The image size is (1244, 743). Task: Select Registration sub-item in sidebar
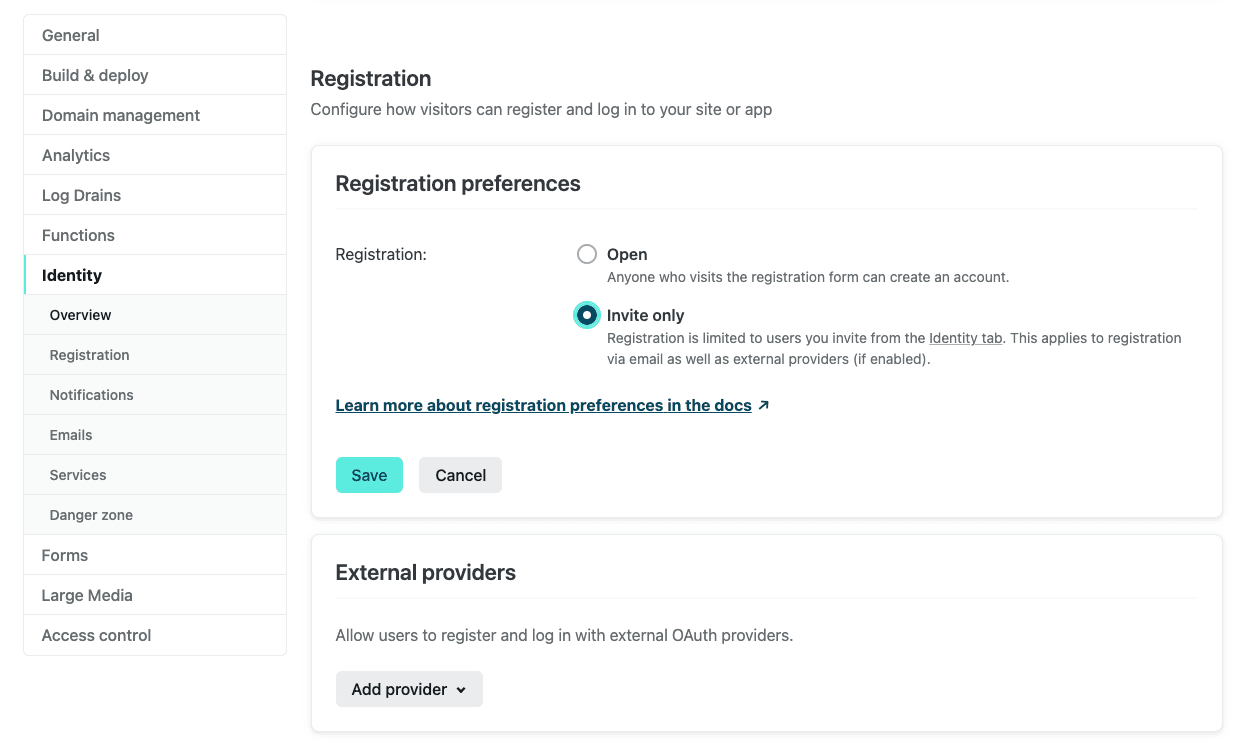pyautogui.click(x=155, y=355)
